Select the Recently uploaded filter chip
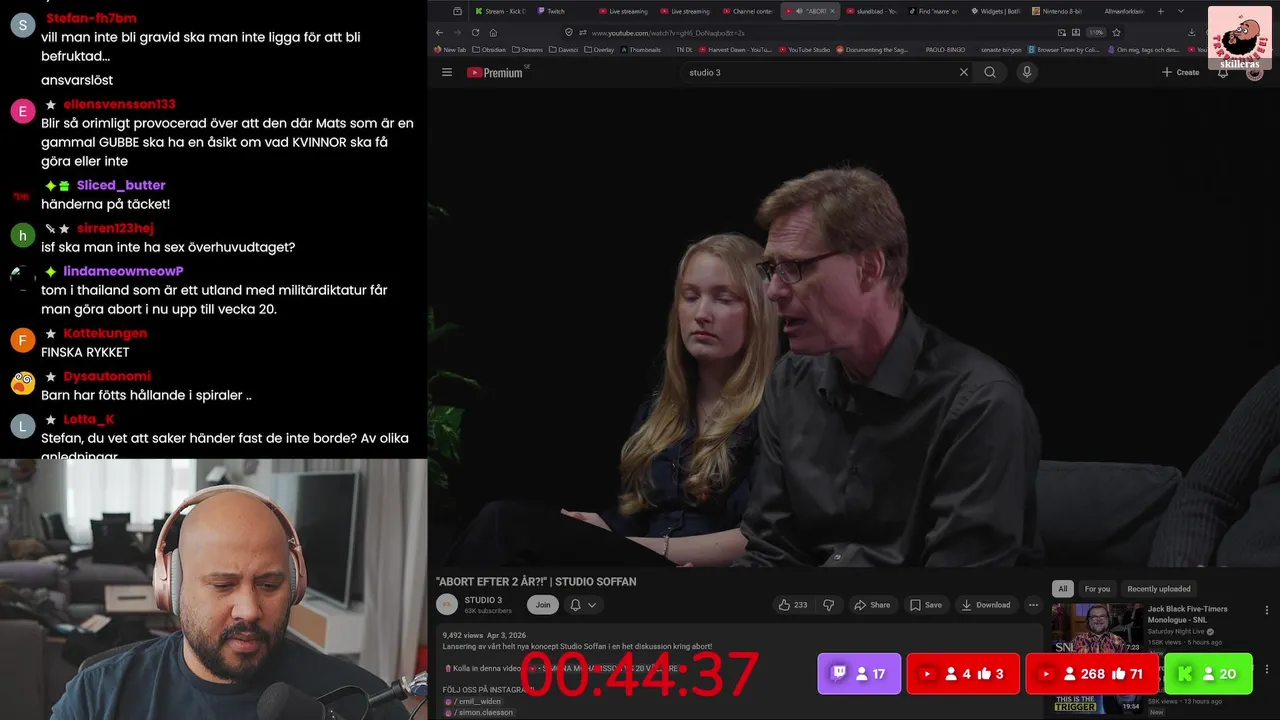This screenshot has height=720, width=1280. [x=1159, y=589]
